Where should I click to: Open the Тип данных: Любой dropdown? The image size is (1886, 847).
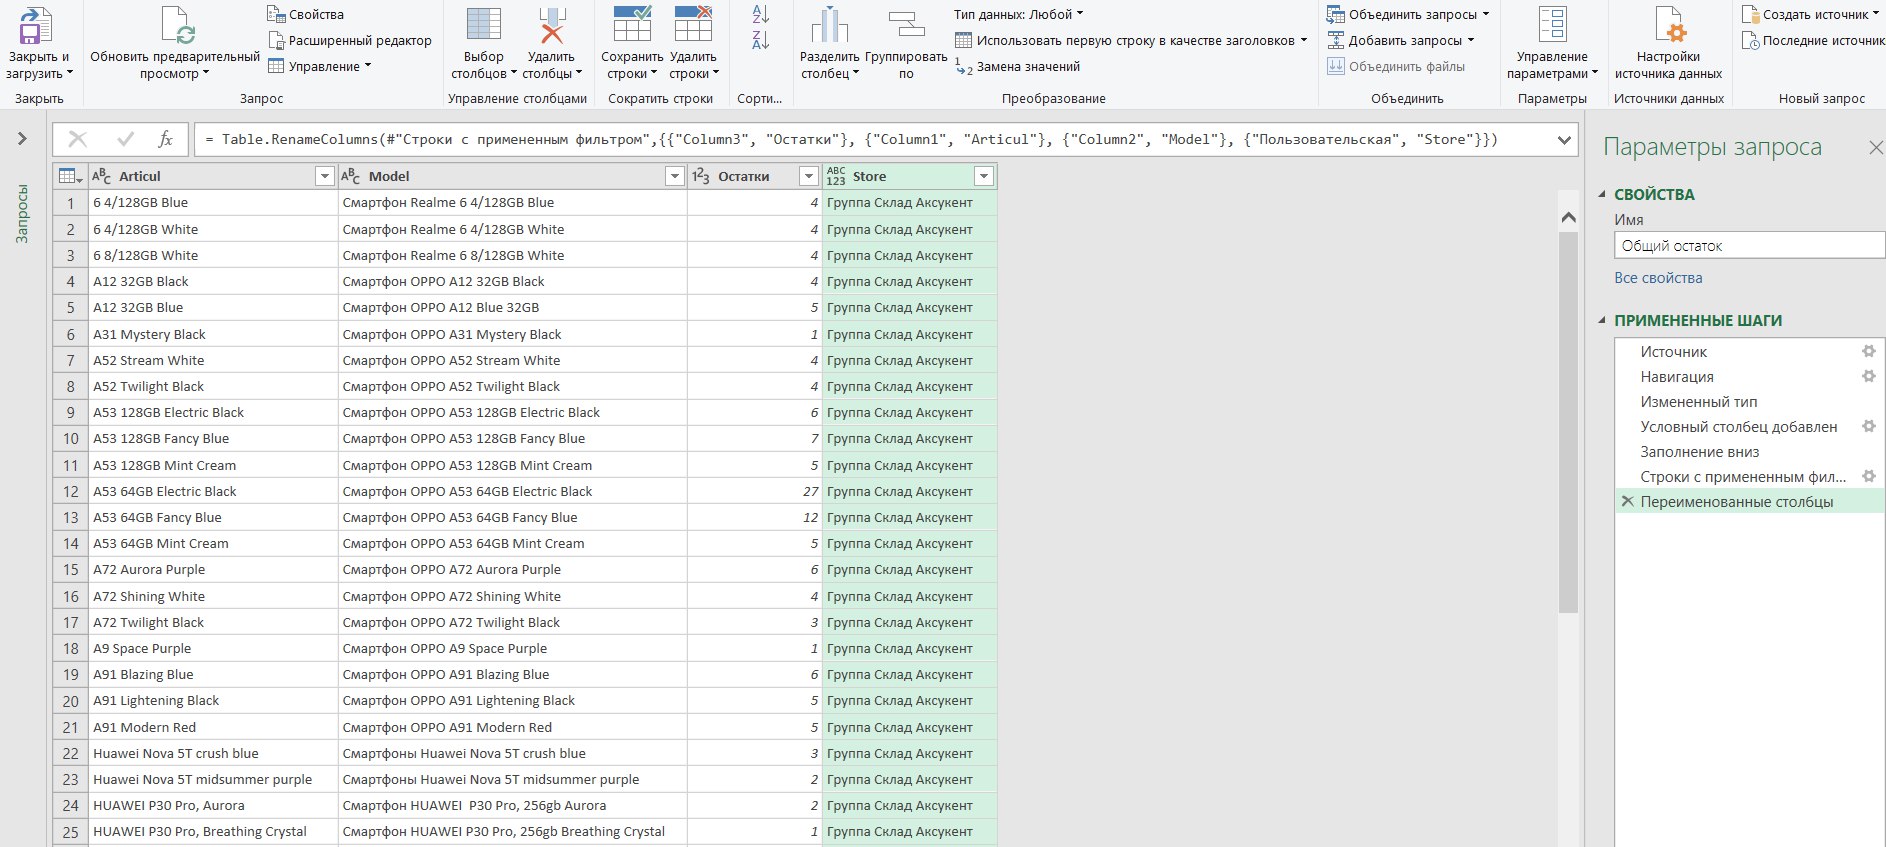point(1018,14)
